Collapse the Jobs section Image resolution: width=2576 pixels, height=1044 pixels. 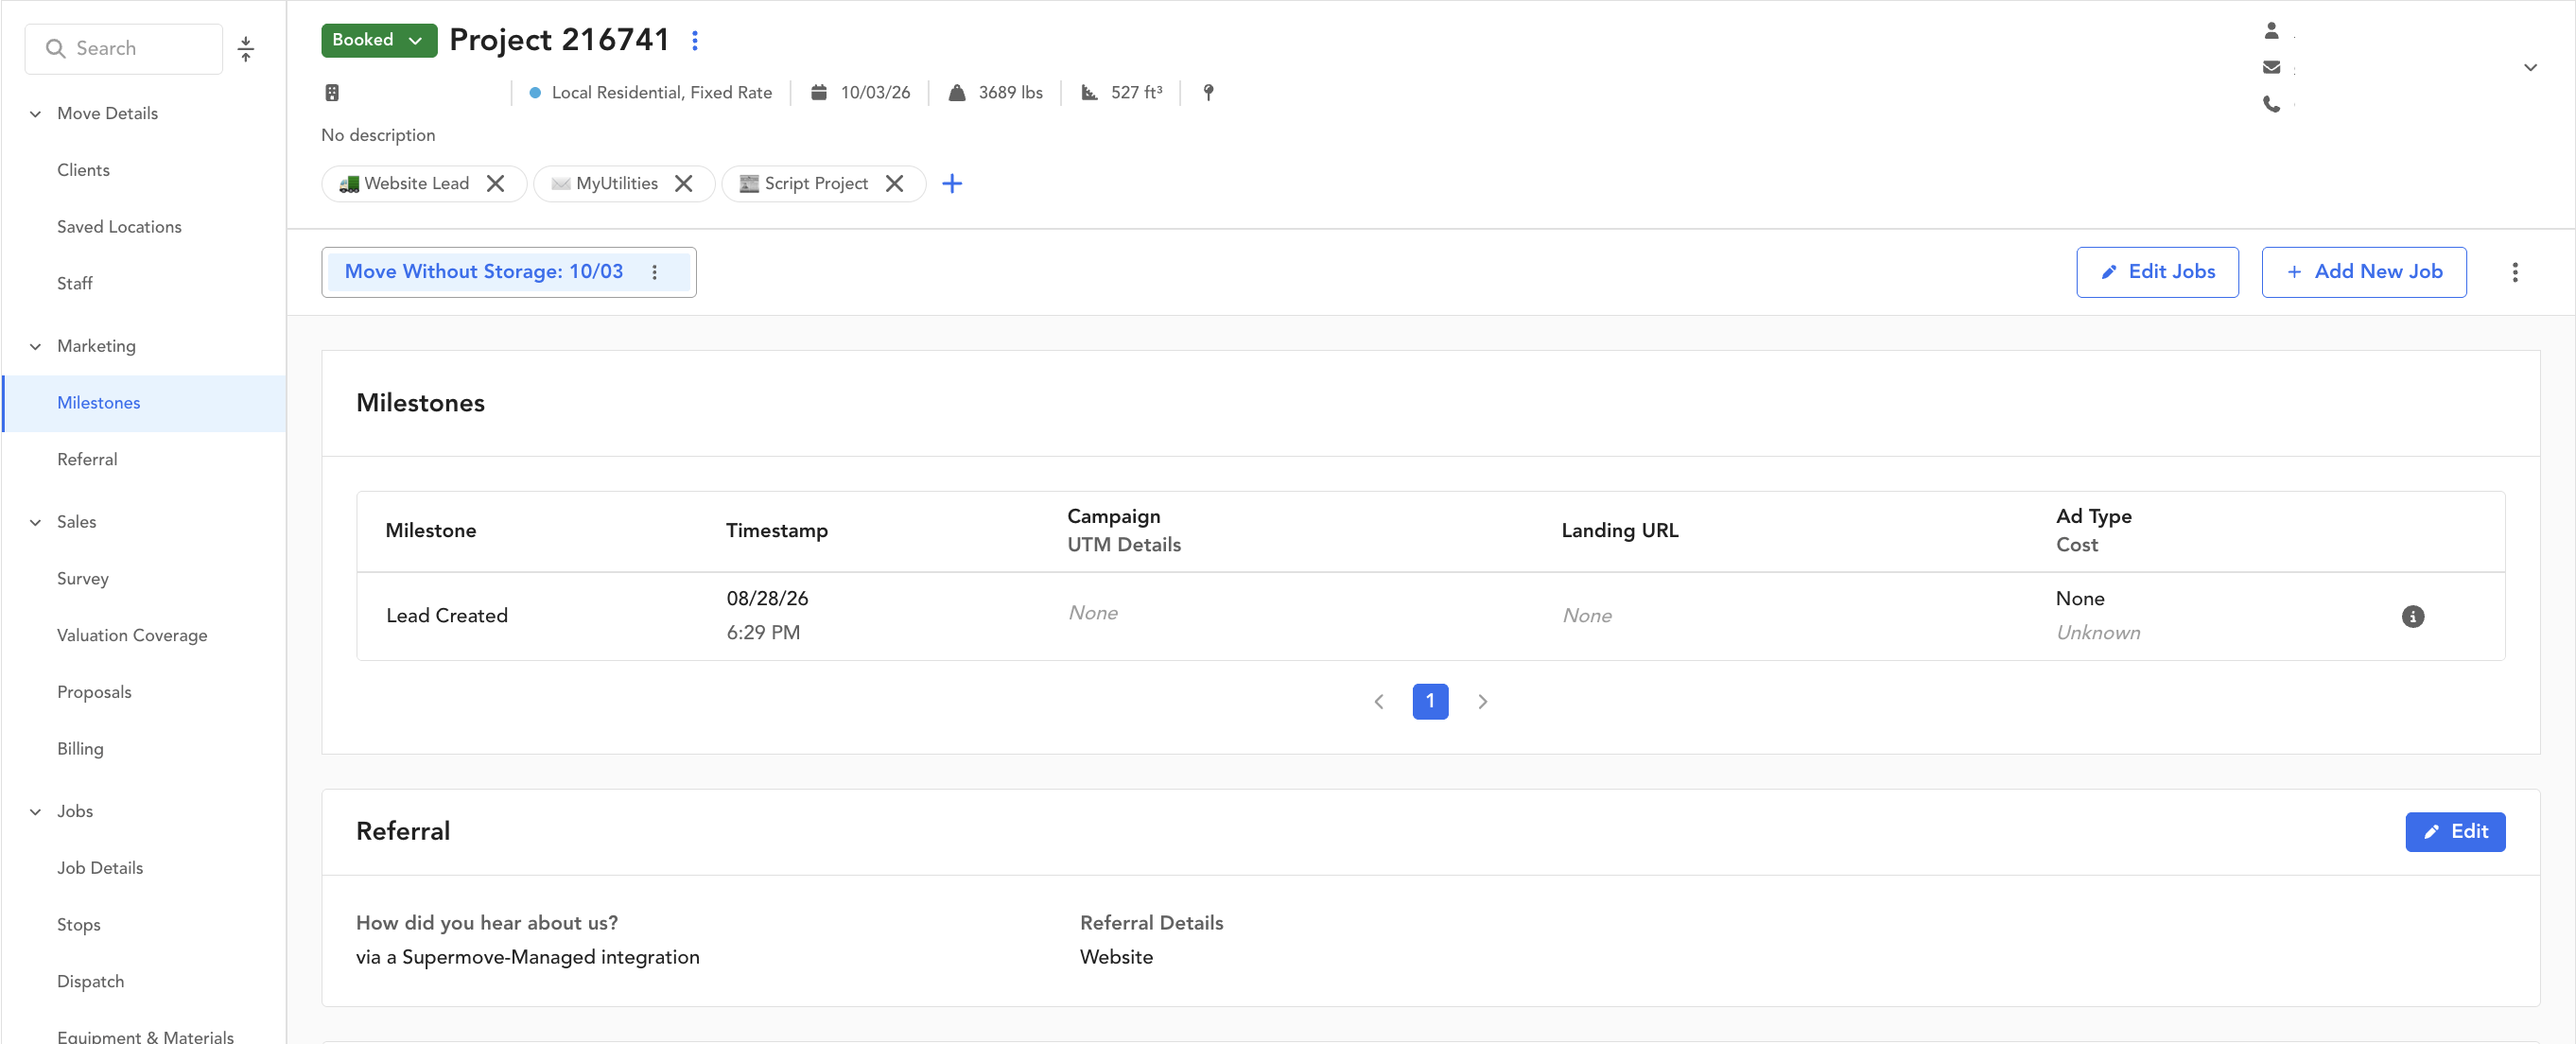click(x=36, y=811)
